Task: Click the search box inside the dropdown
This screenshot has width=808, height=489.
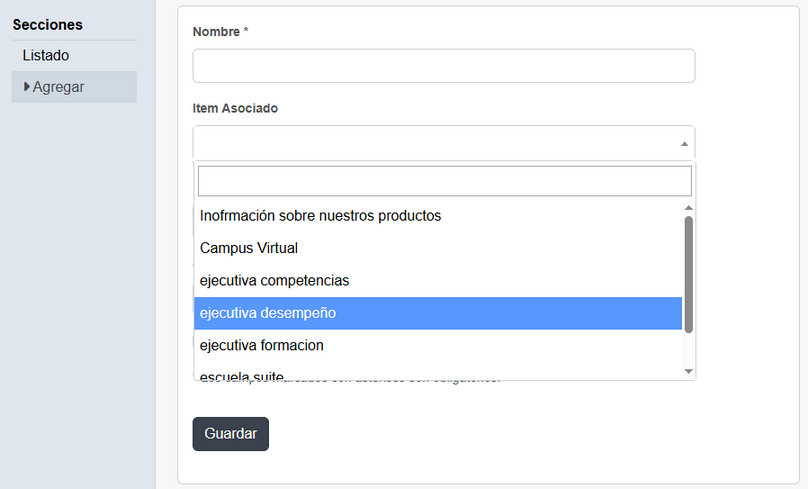Action: 444,181
